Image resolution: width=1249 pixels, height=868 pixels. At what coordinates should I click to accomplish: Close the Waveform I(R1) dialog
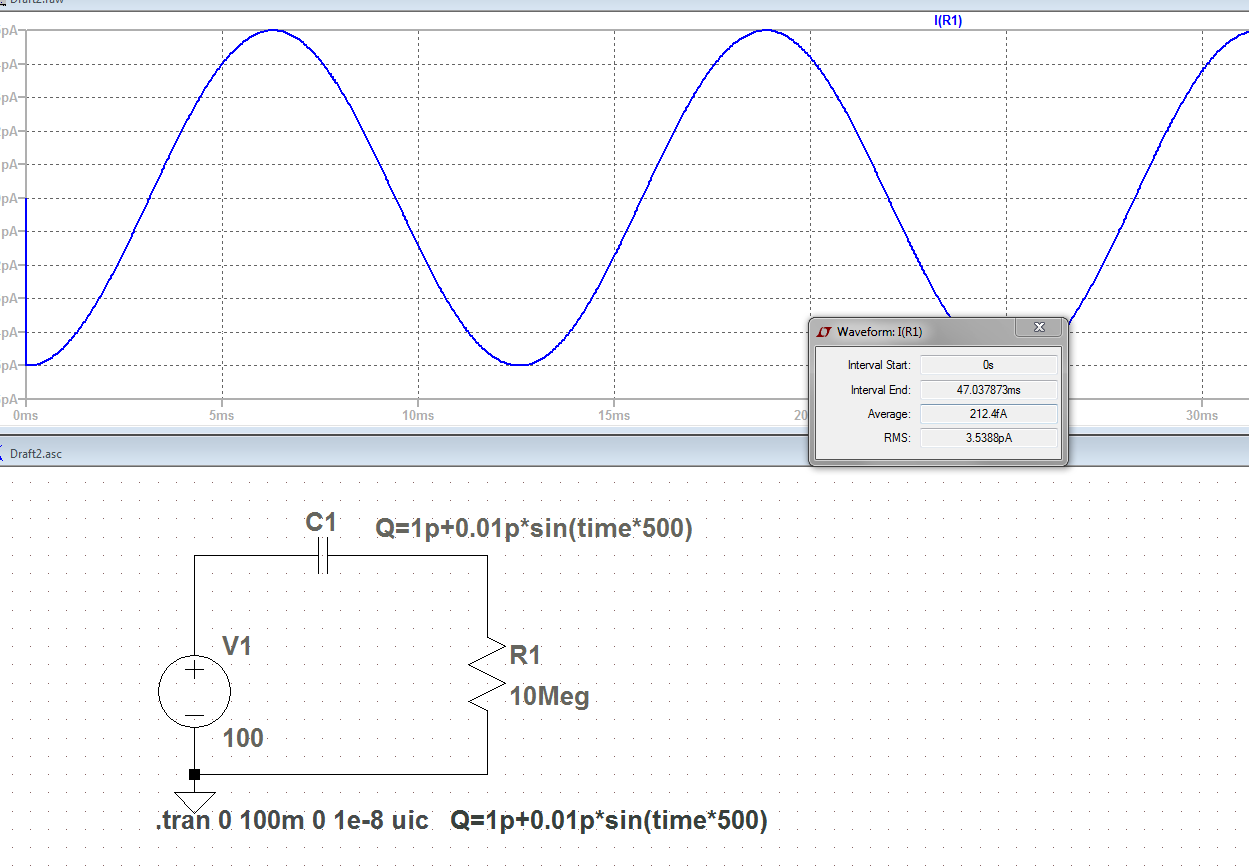click(1038, 328)
